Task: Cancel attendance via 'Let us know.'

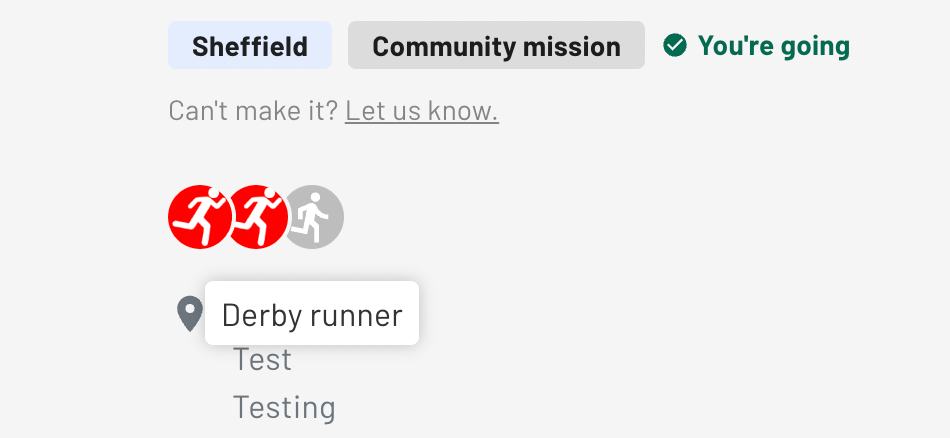Action: coord(422,111)
